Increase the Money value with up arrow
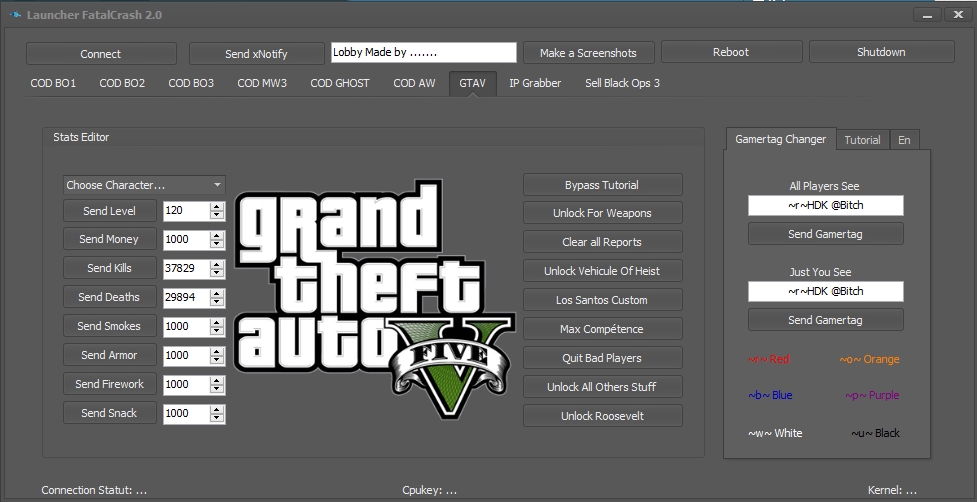The height and width of the screenshot is (502, 977). 217,235
